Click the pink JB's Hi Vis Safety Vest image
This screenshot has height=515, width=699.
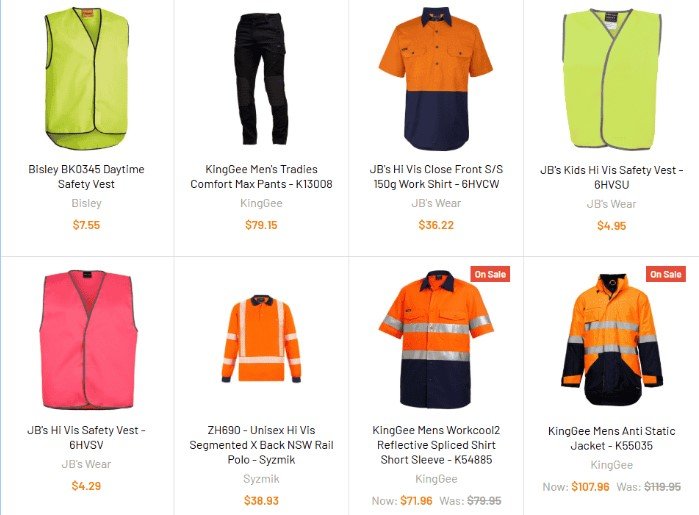click(86, 340)
